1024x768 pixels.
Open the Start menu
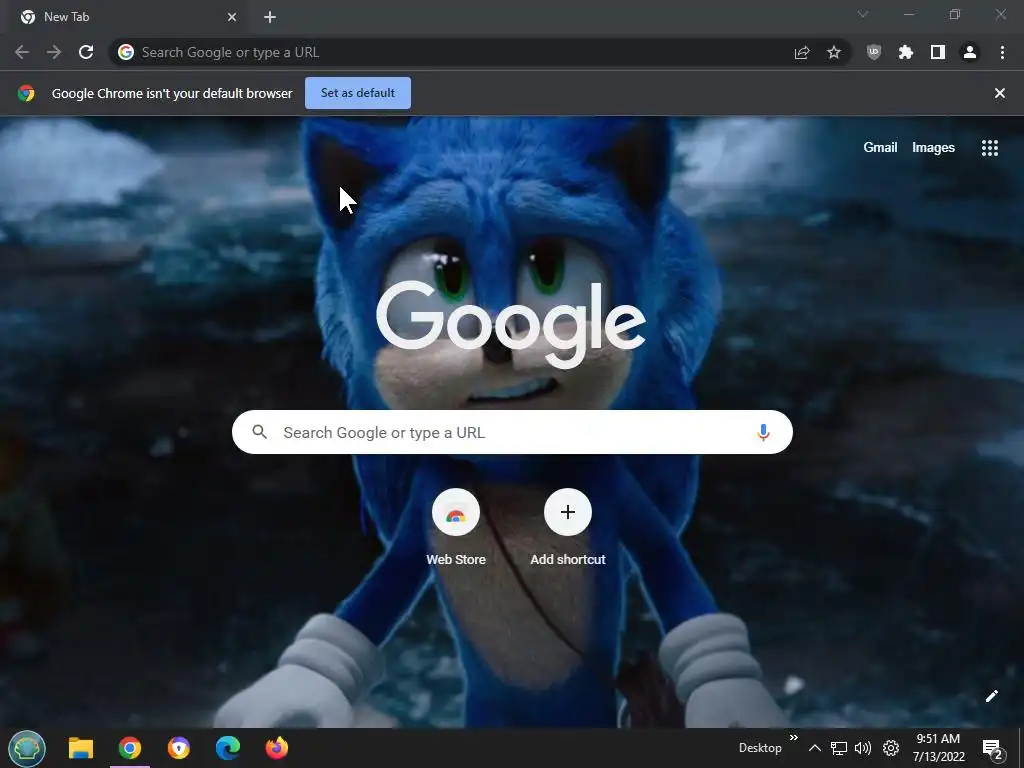click(27, 748)
